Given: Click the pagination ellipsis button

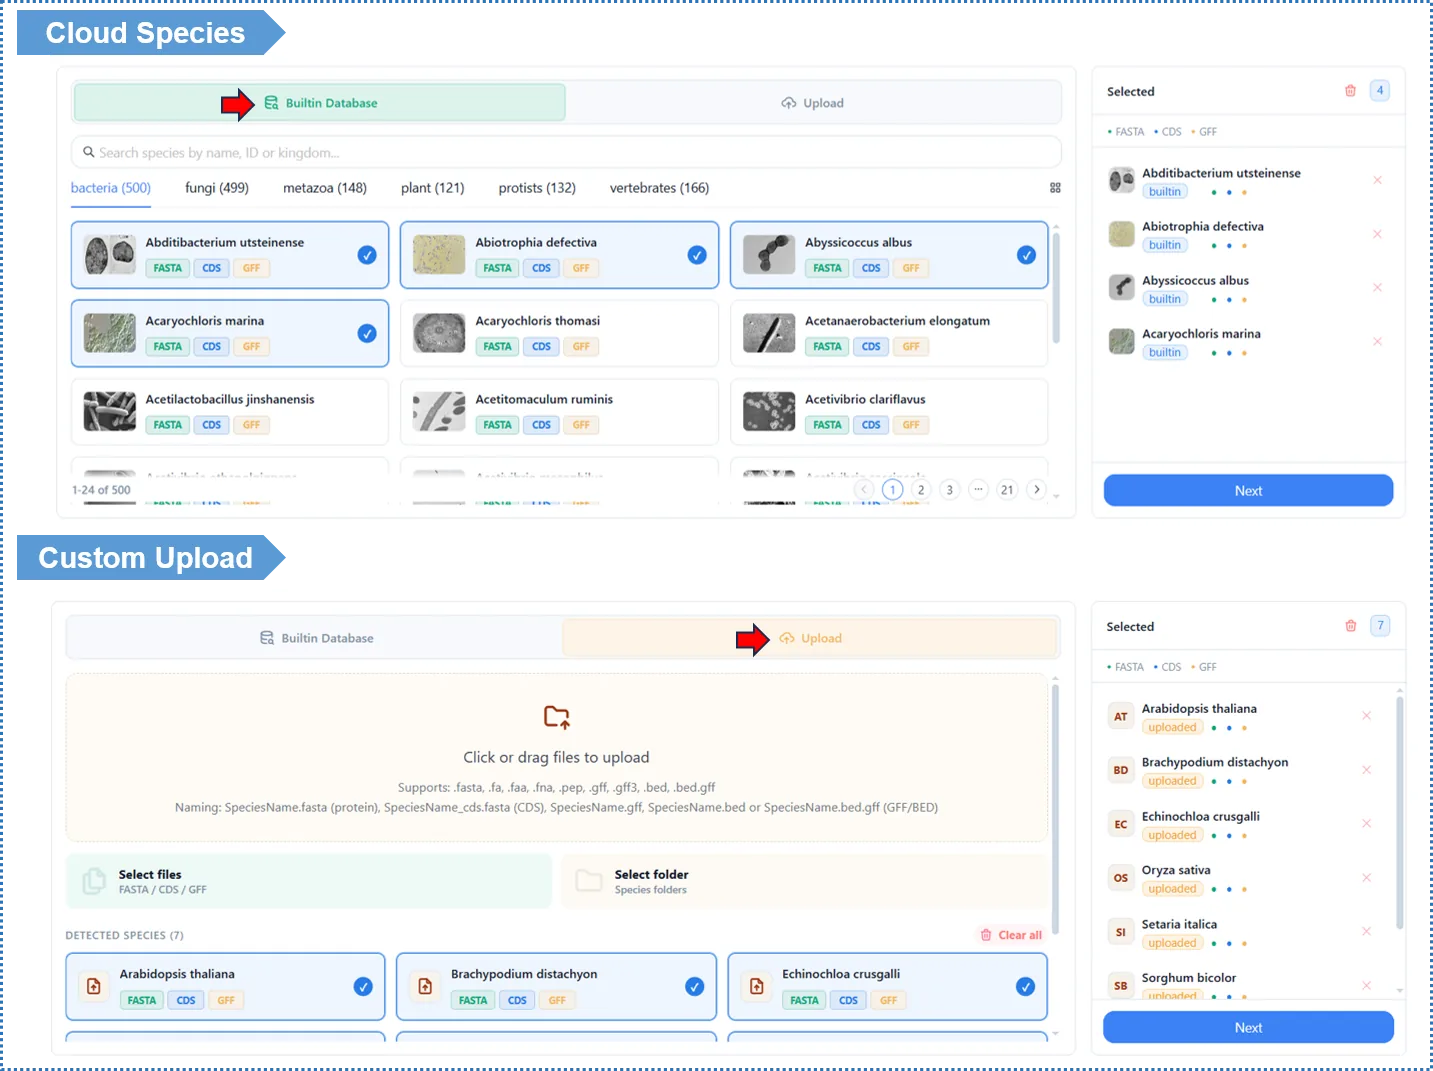Looking at the screenshot, I should [x=978, y=490].
